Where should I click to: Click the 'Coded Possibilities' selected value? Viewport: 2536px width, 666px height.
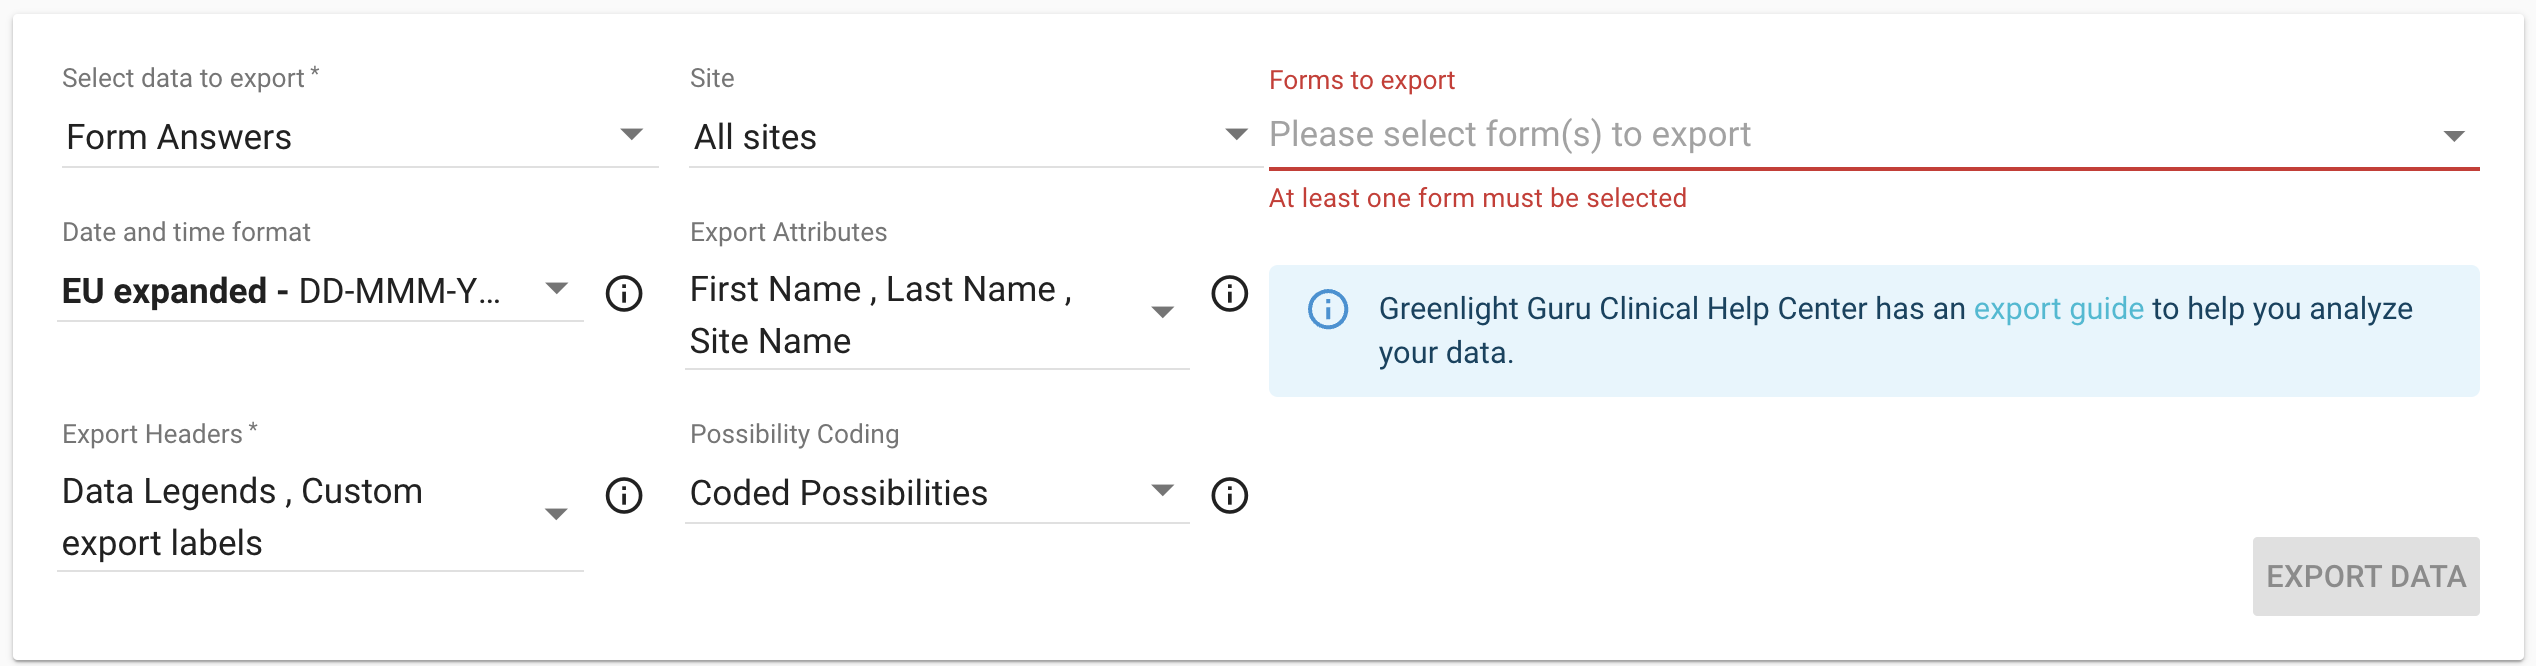point(838,493)
